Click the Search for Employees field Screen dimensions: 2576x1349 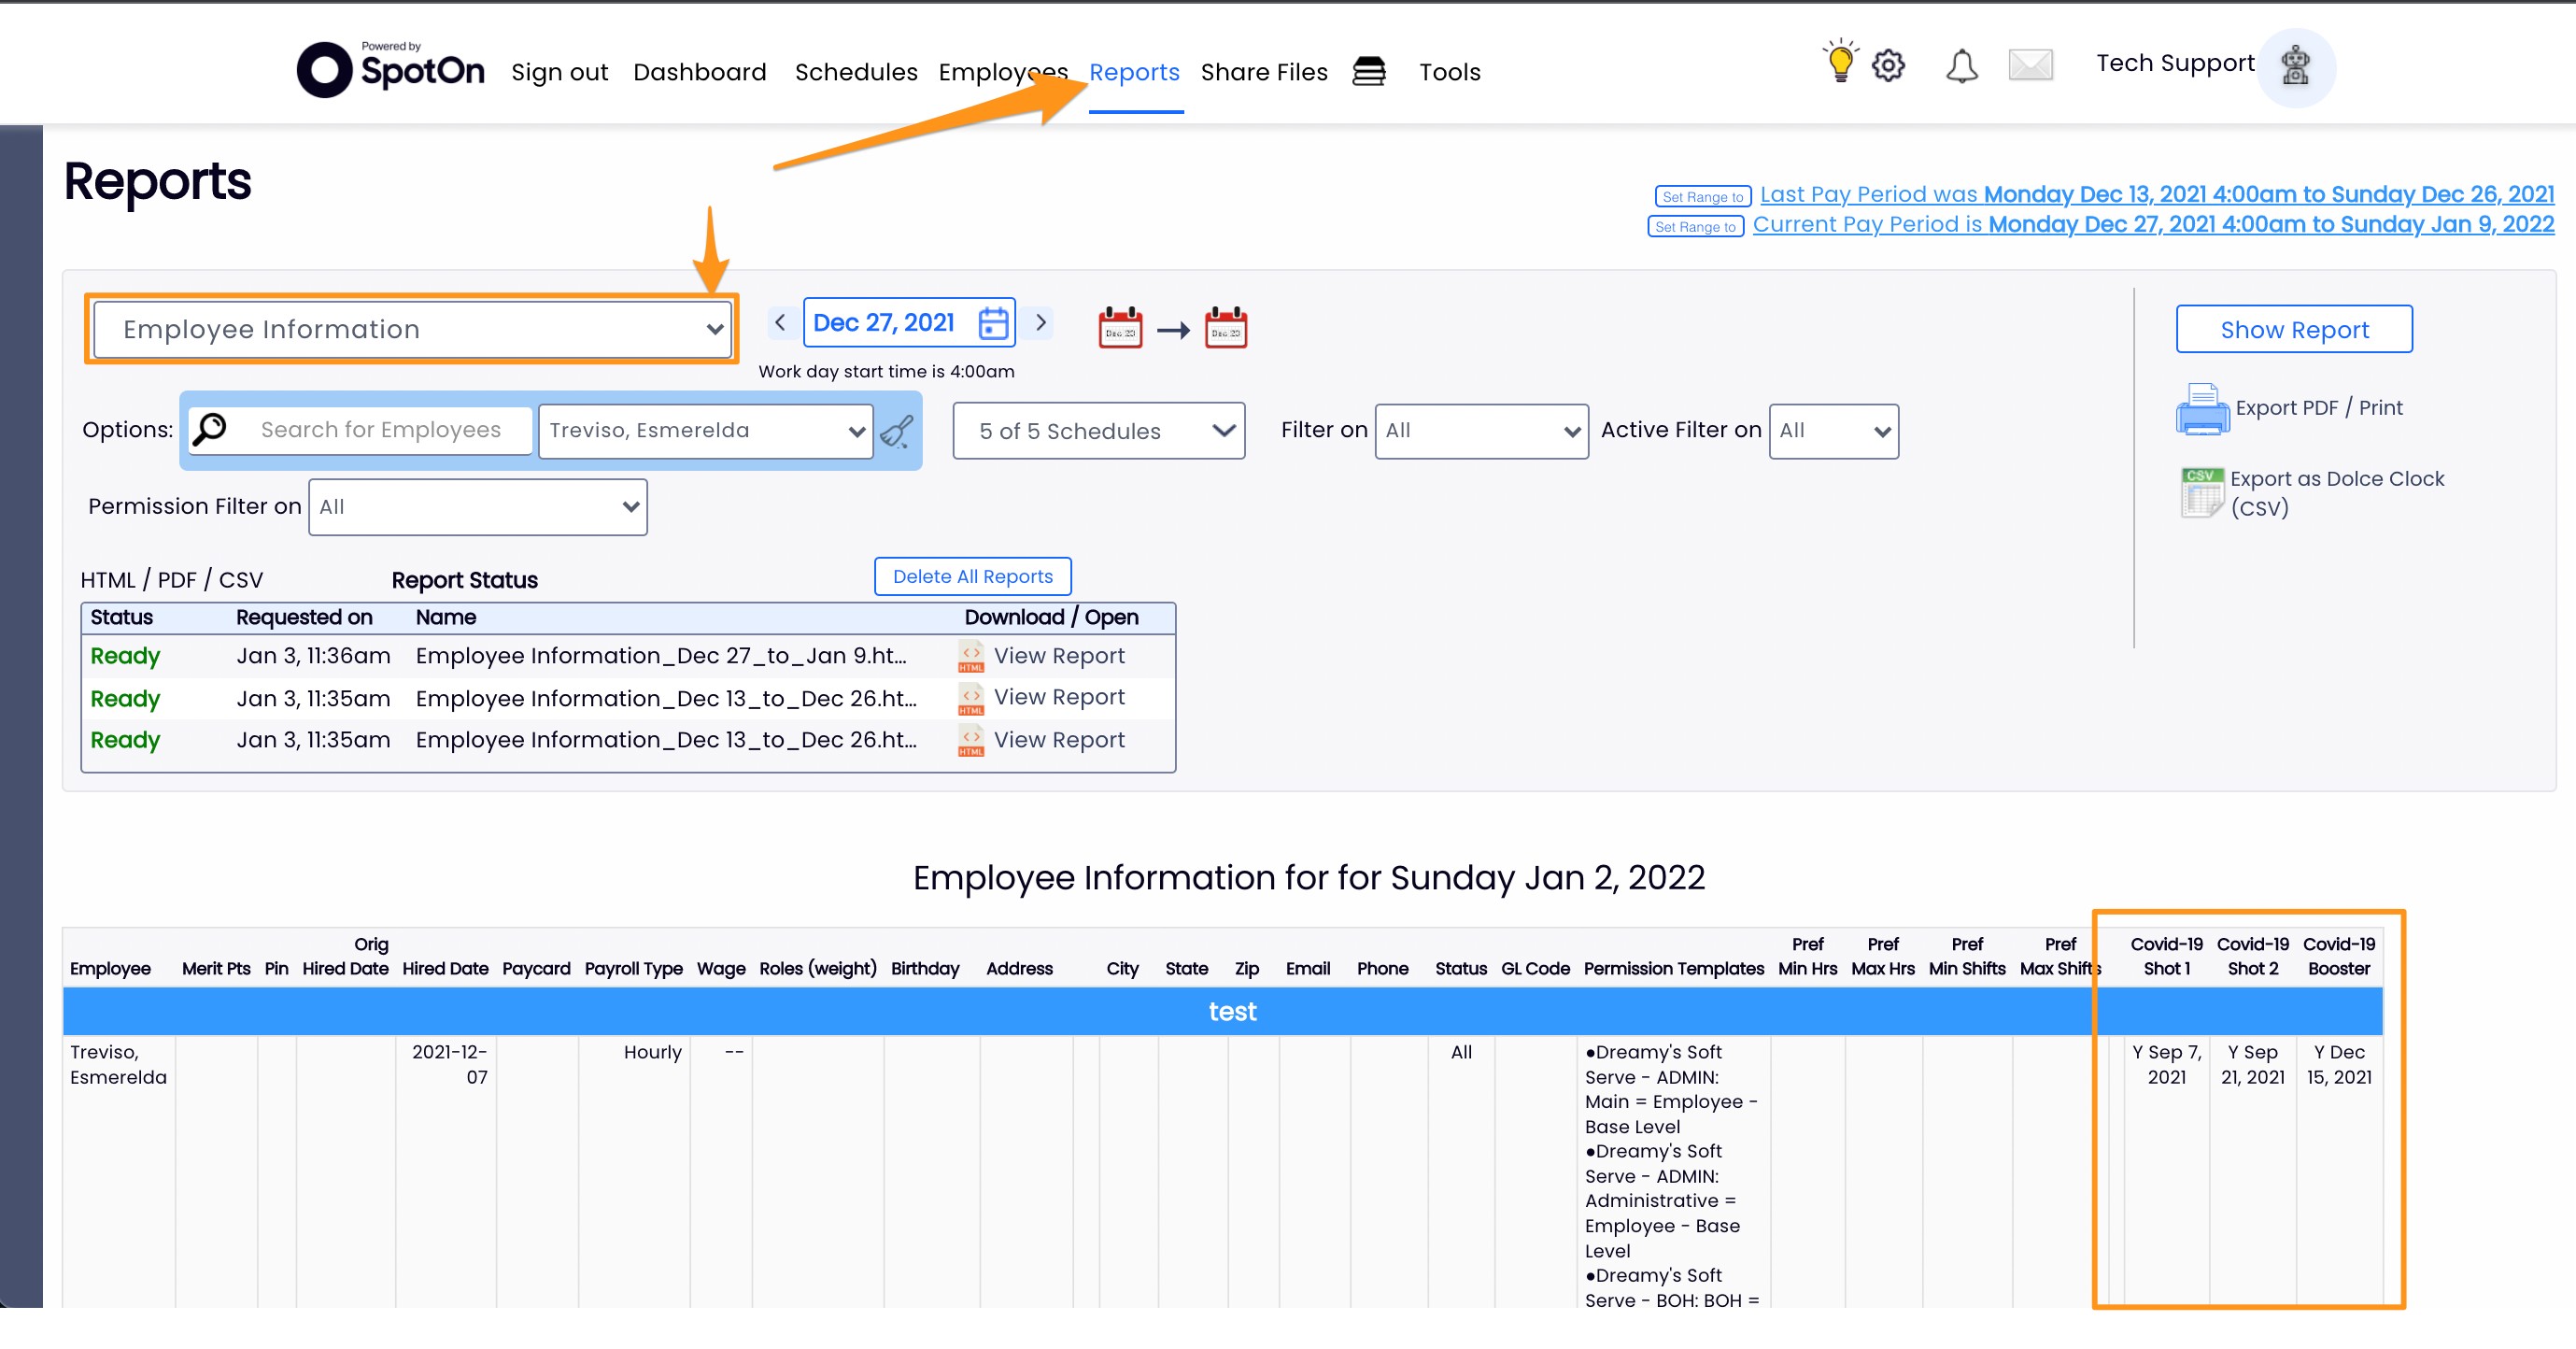click(381, 430)
